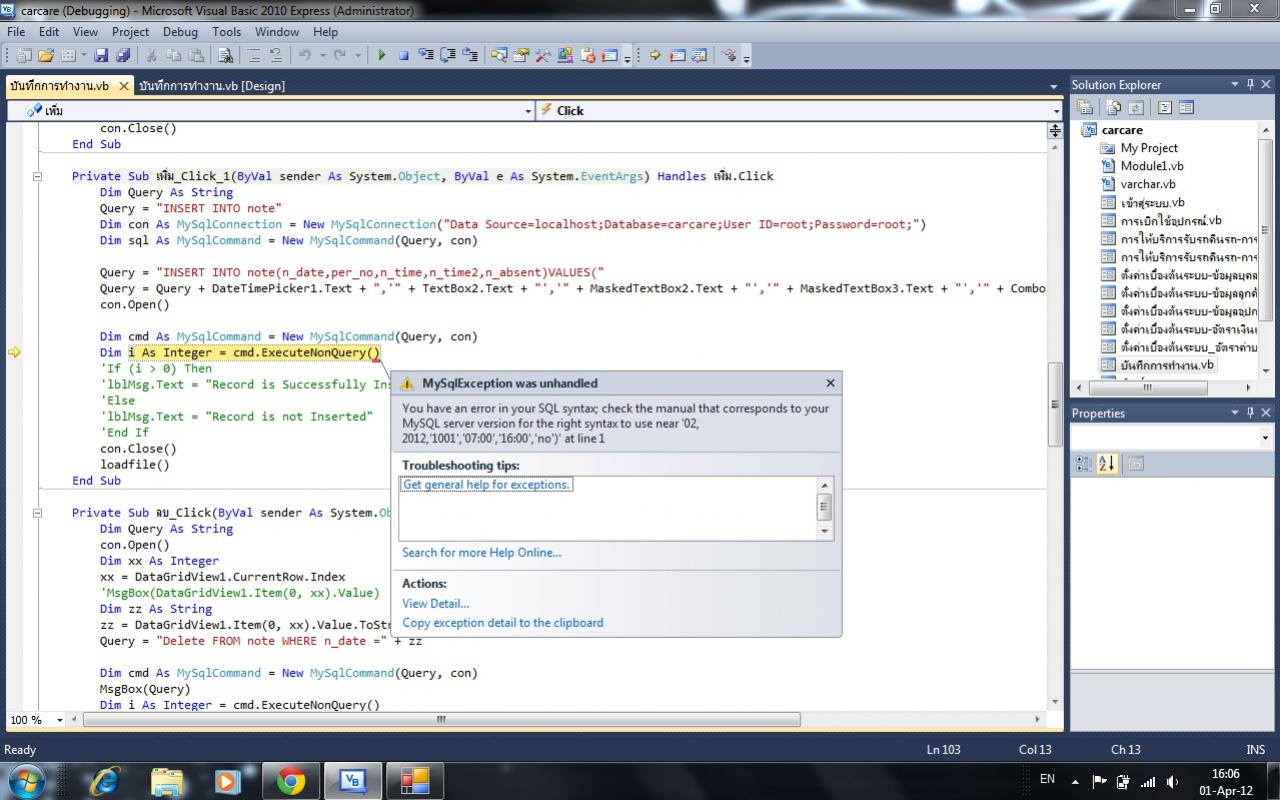Click Copy exception detail to the clipboard
The height and width of the screenshot is (800, 1280).
pyautogui.click(x=502, y=622)
